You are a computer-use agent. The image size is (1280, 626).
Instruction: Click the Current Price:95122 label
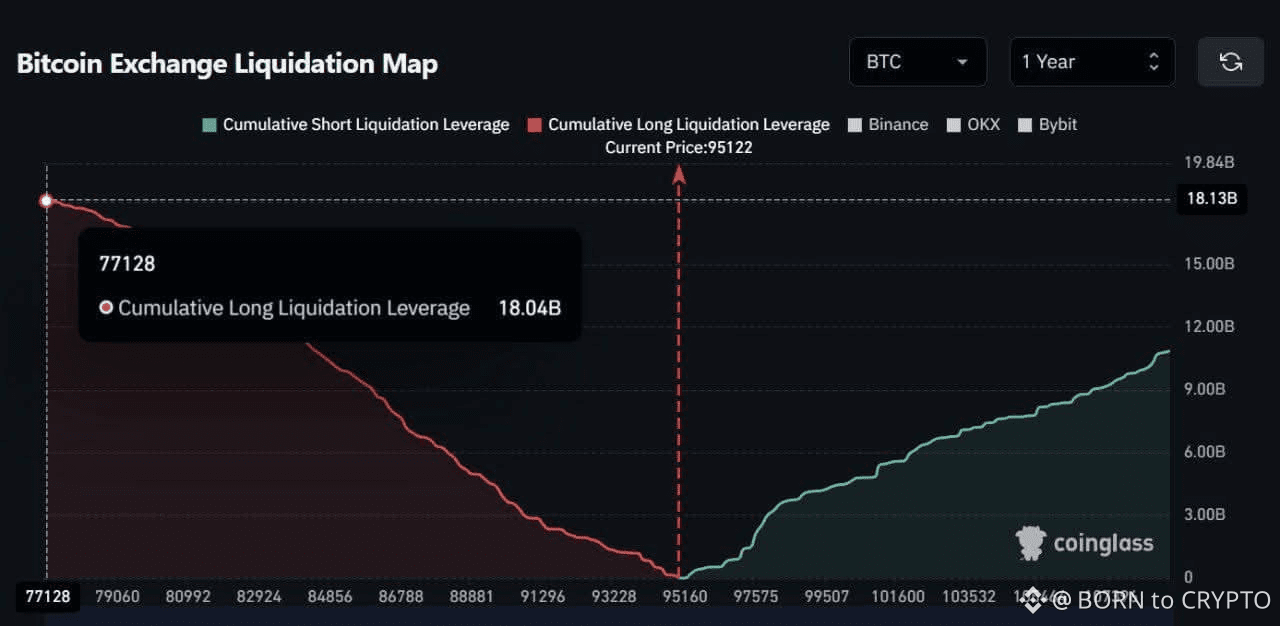pos(677,147)
